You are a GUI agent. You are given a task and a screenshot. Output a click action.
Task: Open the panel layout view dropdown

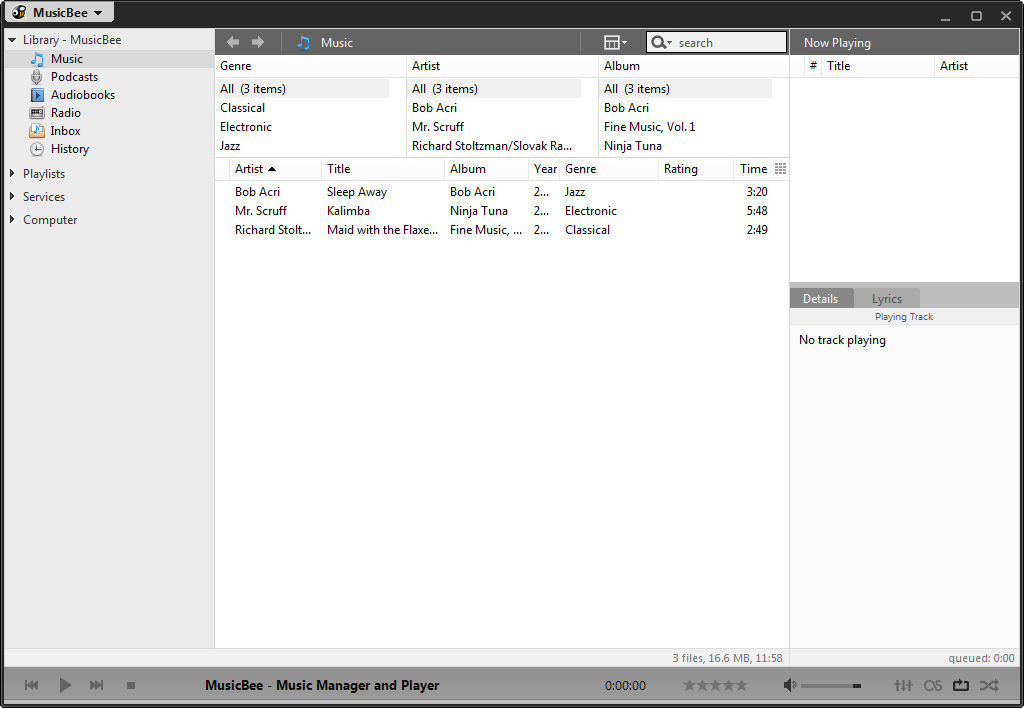pos(615,42)
